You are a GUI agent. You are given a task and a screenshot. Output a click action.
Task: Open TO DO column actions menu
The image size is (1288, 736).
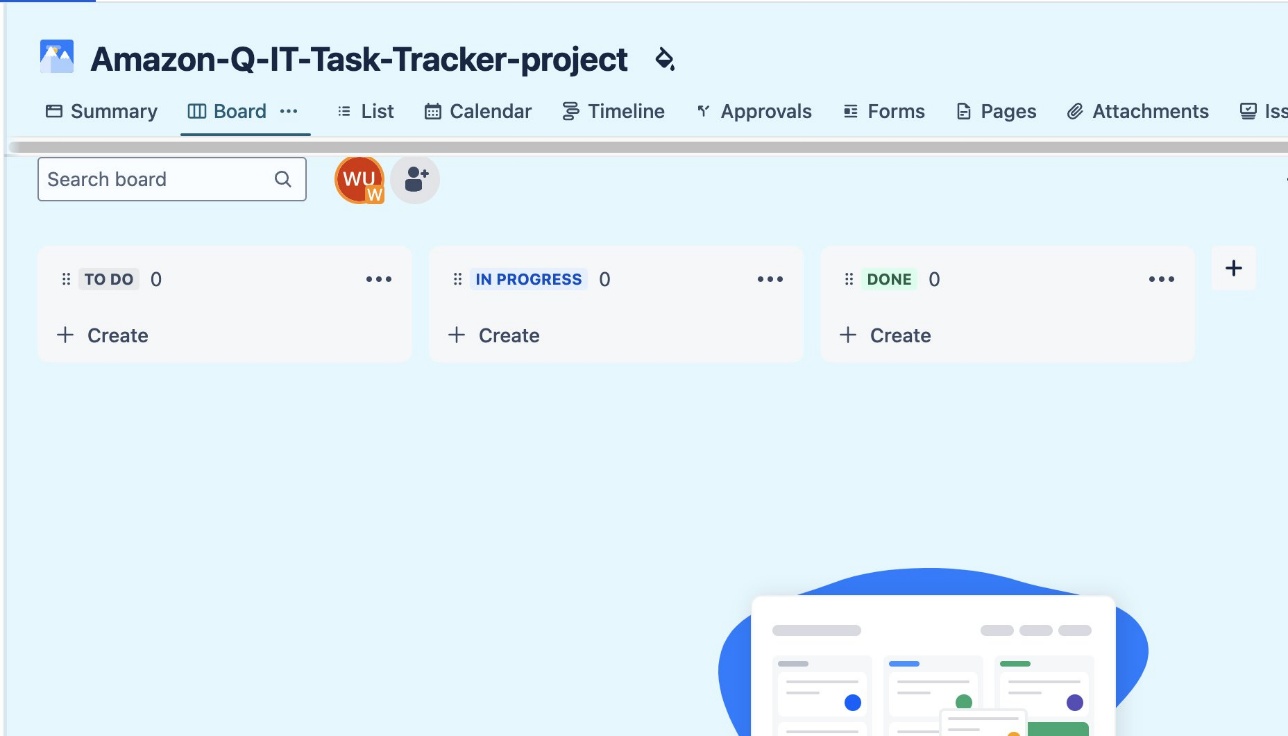tap(379, 279)
